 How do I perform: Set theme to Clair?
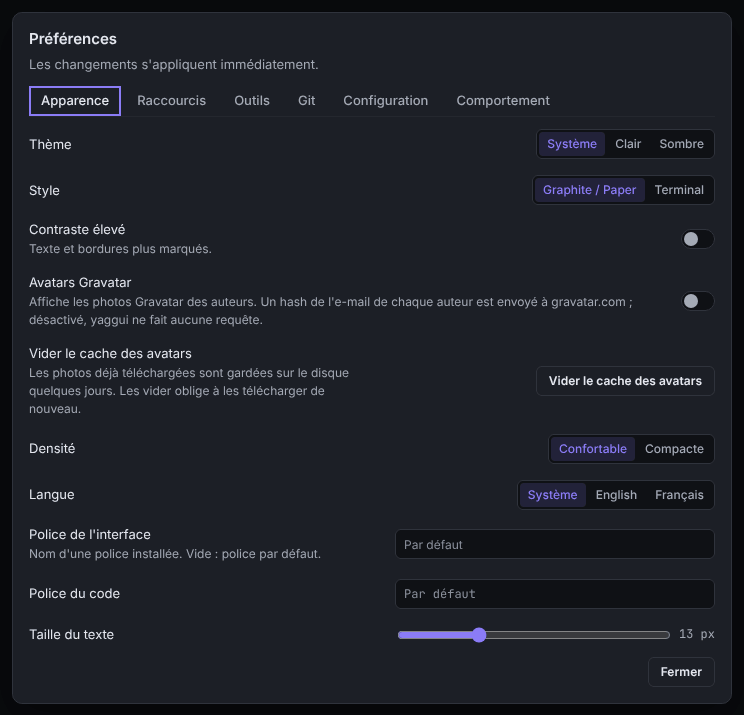(x=628, y=144)
